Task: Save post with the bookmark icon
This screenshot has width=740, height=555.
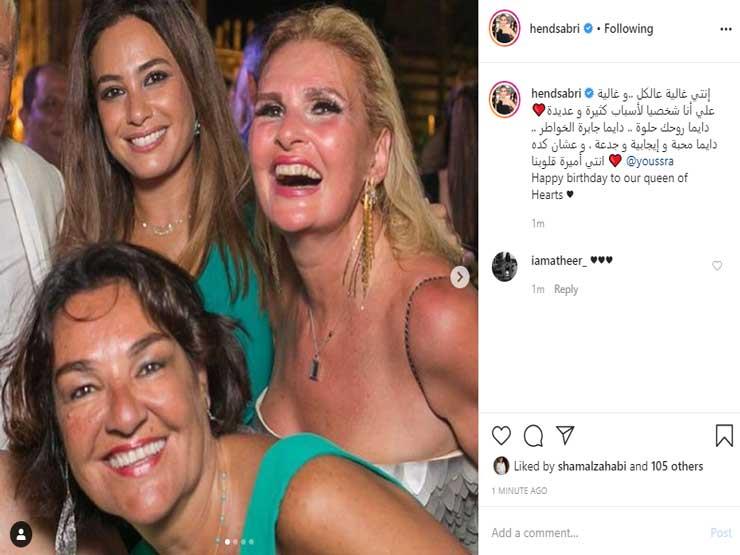Action: click(x=724, y=435)
